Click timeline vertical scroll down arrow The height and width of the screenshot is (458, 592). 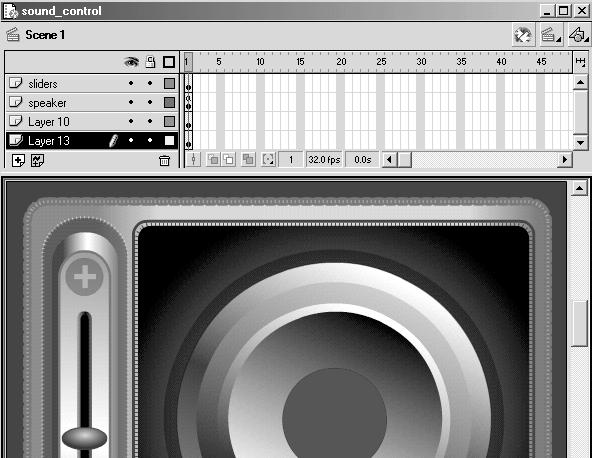point(580,143)
